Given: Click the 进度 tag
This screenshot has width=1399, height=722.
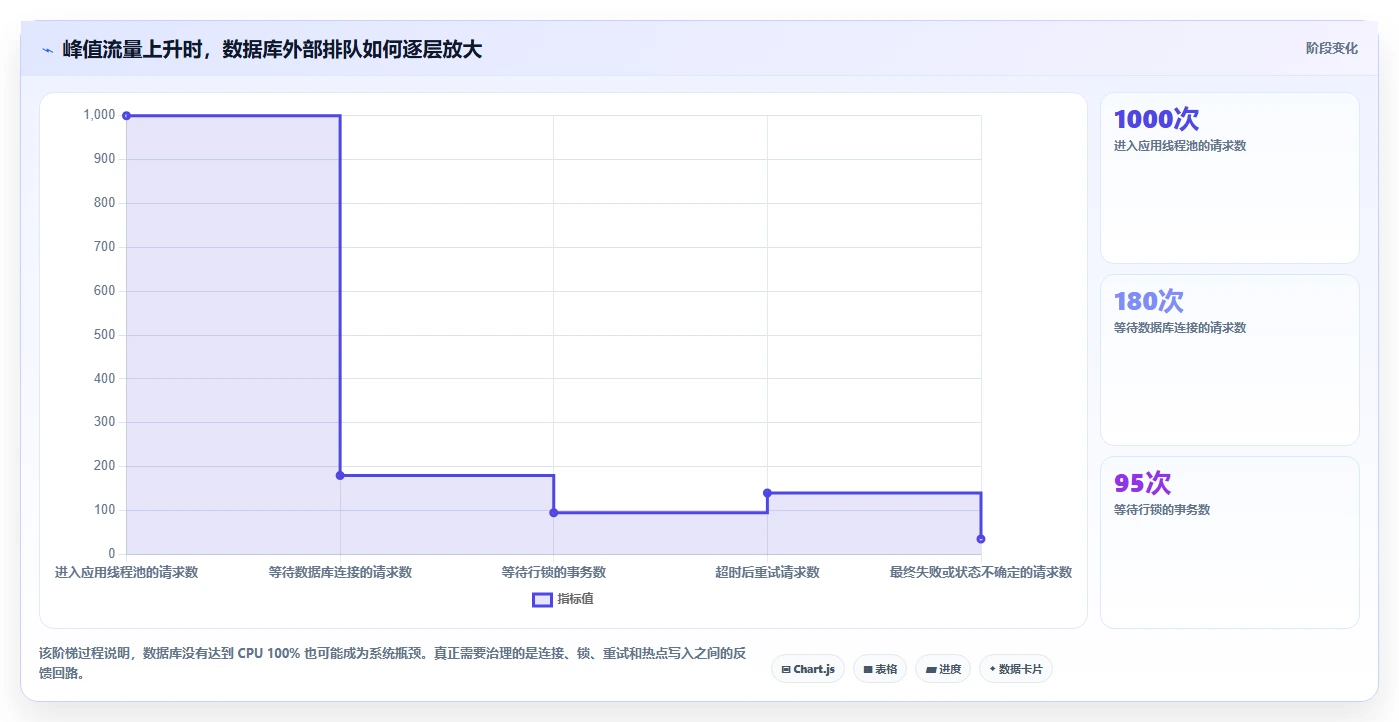Looking at the screenshot, I should point(943,669).
